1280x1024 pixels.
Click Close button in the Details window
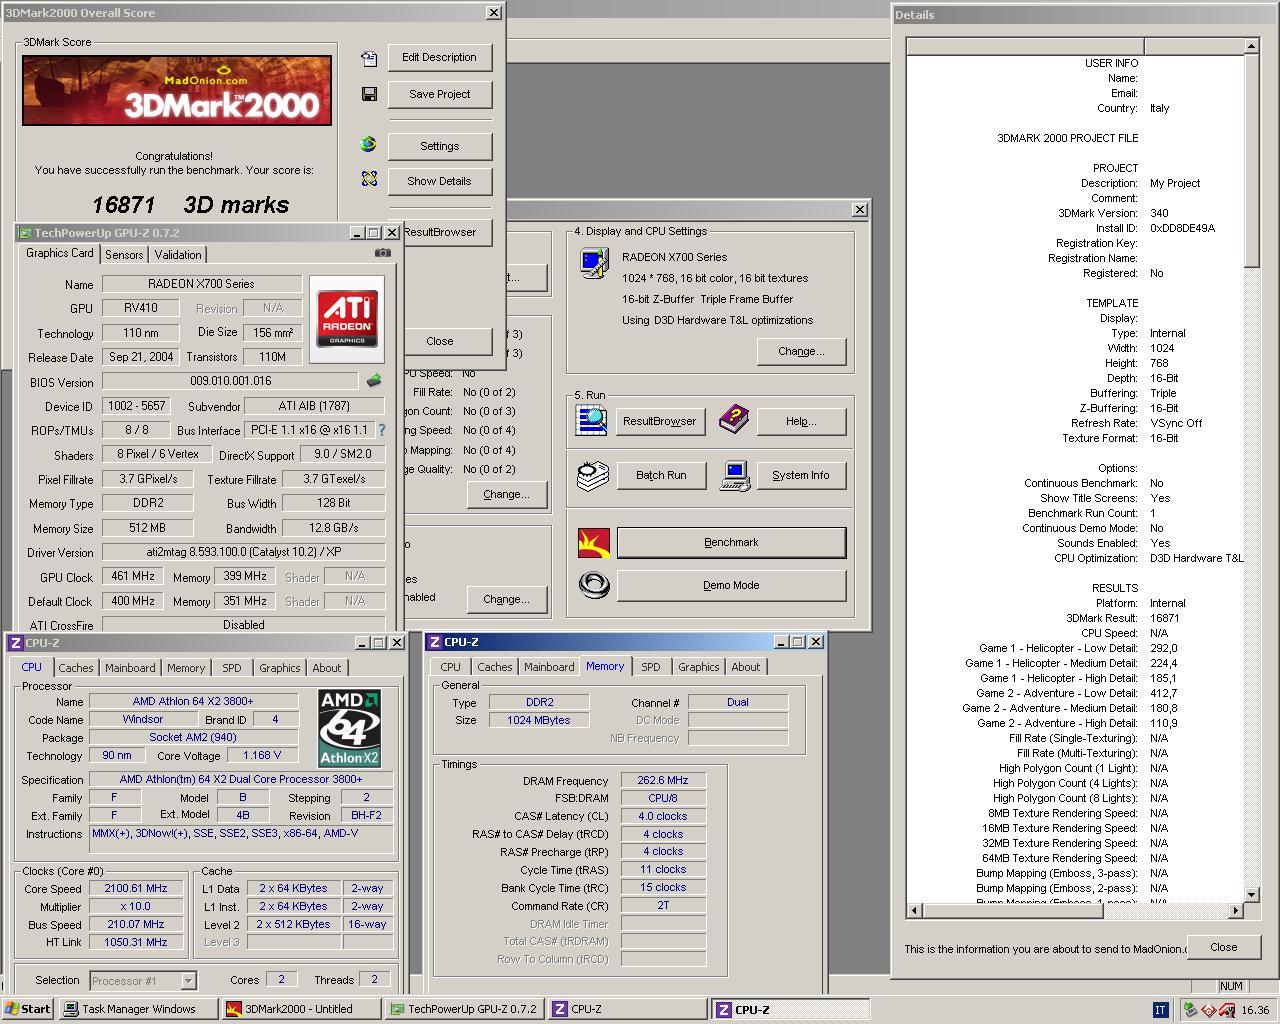[x=1223, y=947]
